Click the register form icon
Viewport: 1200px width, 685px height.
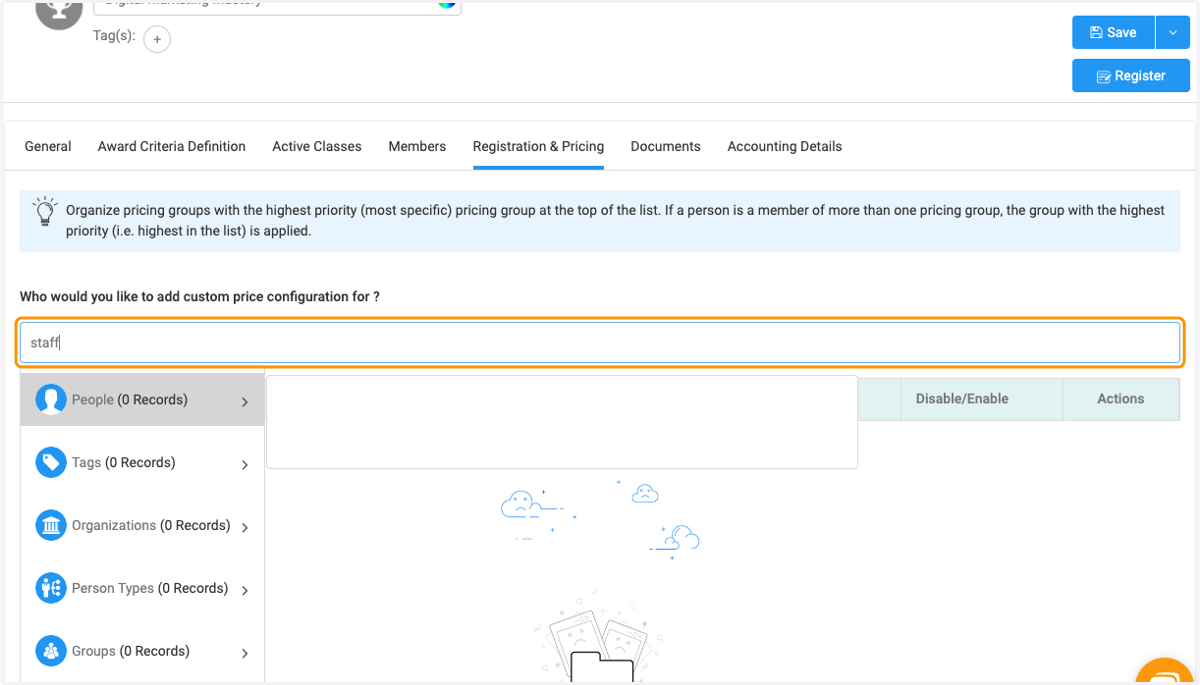click(1104, 76)
